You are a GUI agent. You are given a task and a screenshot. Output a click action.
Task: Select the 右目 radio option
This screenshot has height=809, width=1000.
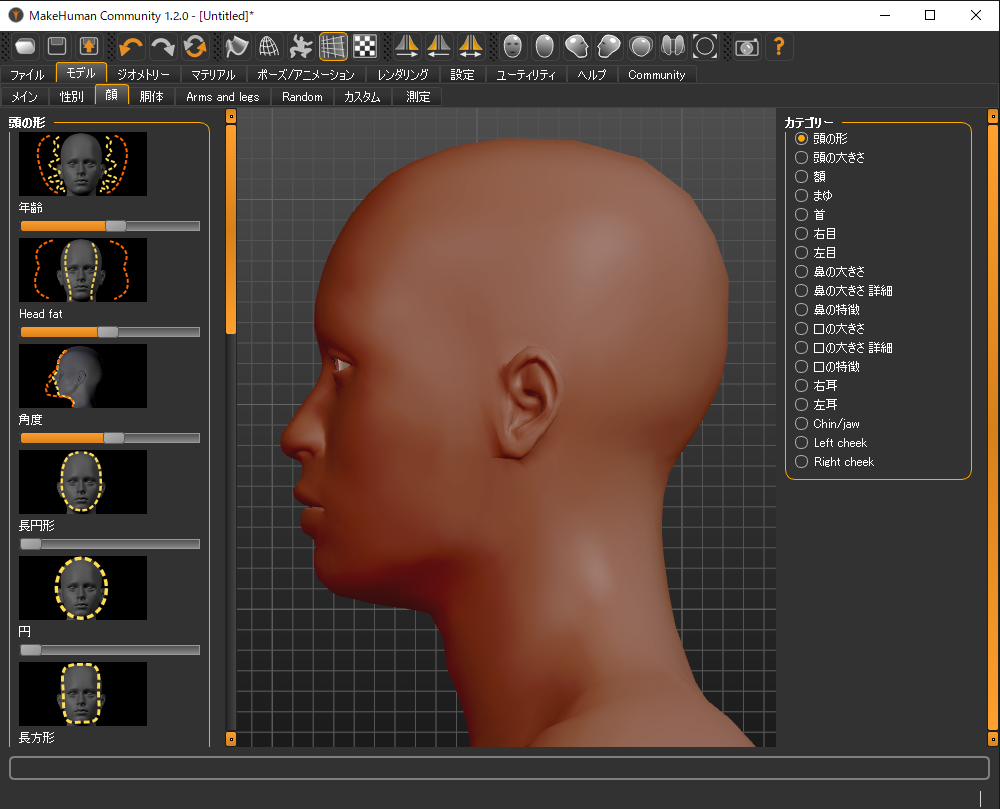[x=801, y=233]
